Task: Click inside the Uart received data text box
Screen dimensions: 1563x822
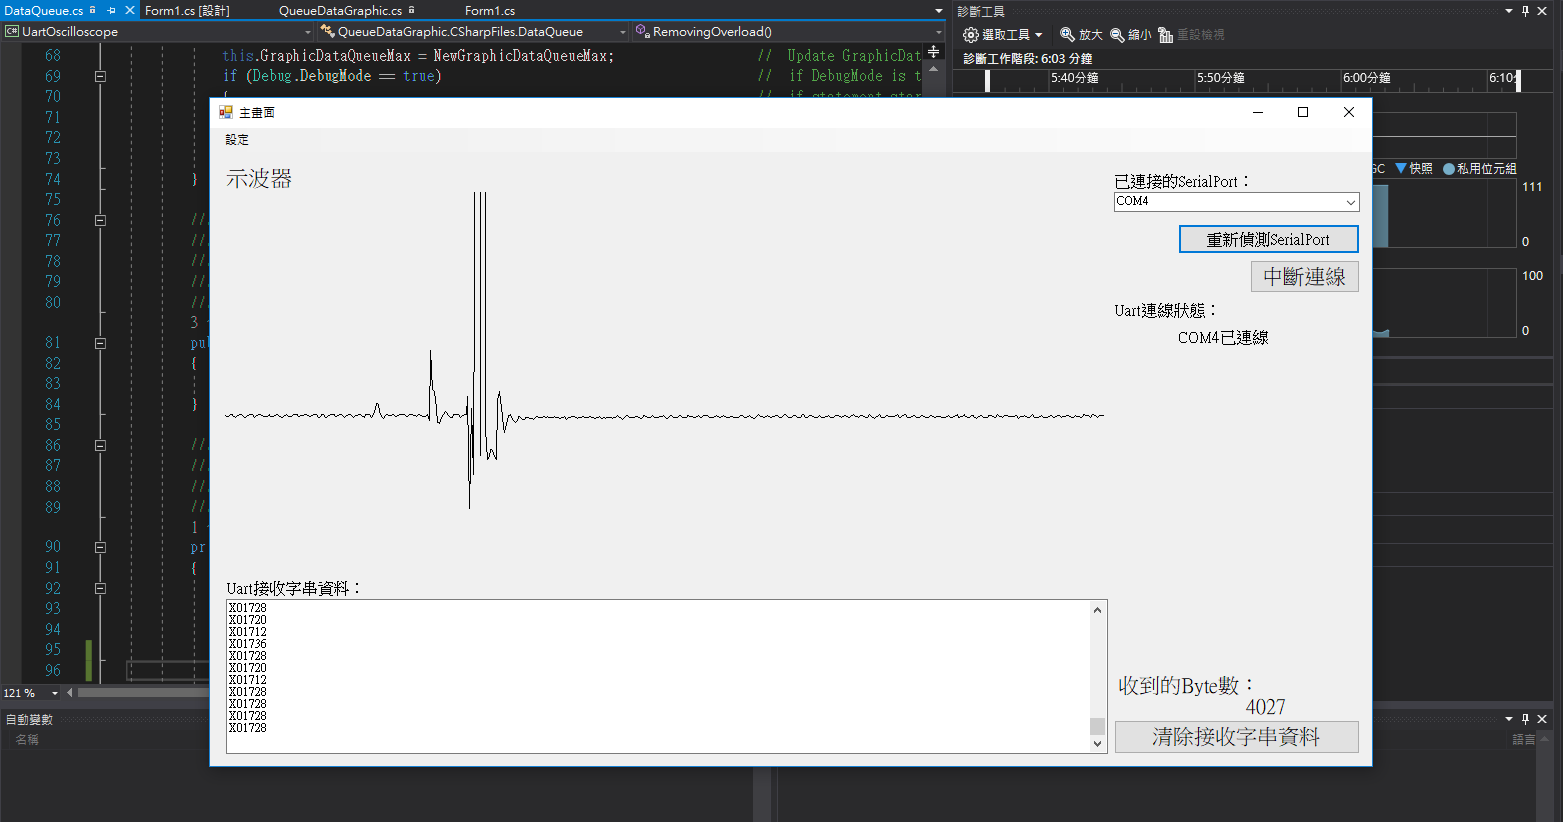Action: click(658, 676)
